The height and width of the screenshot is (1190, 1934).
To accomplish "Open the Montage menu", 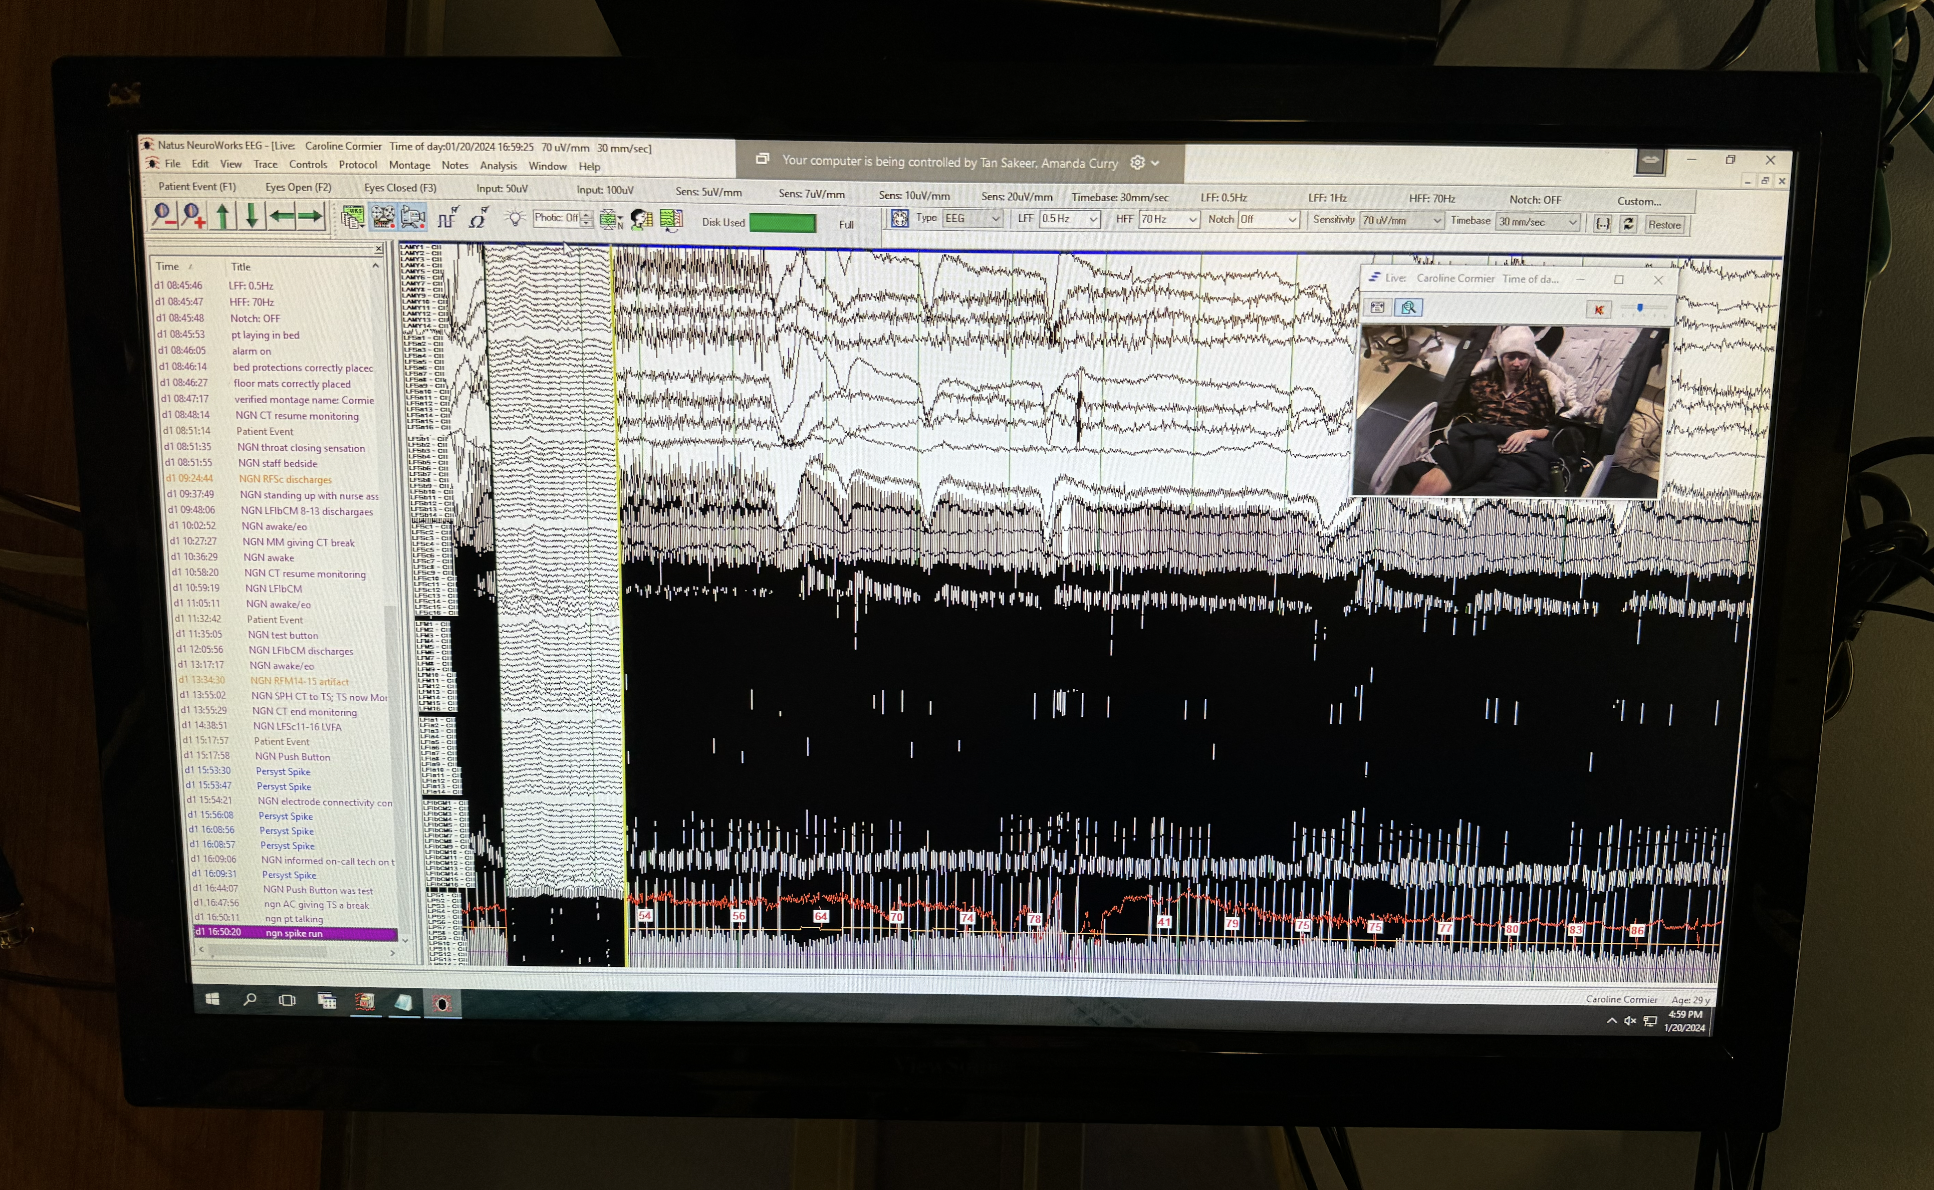I will pyautogui.click(x=409, y=165).
